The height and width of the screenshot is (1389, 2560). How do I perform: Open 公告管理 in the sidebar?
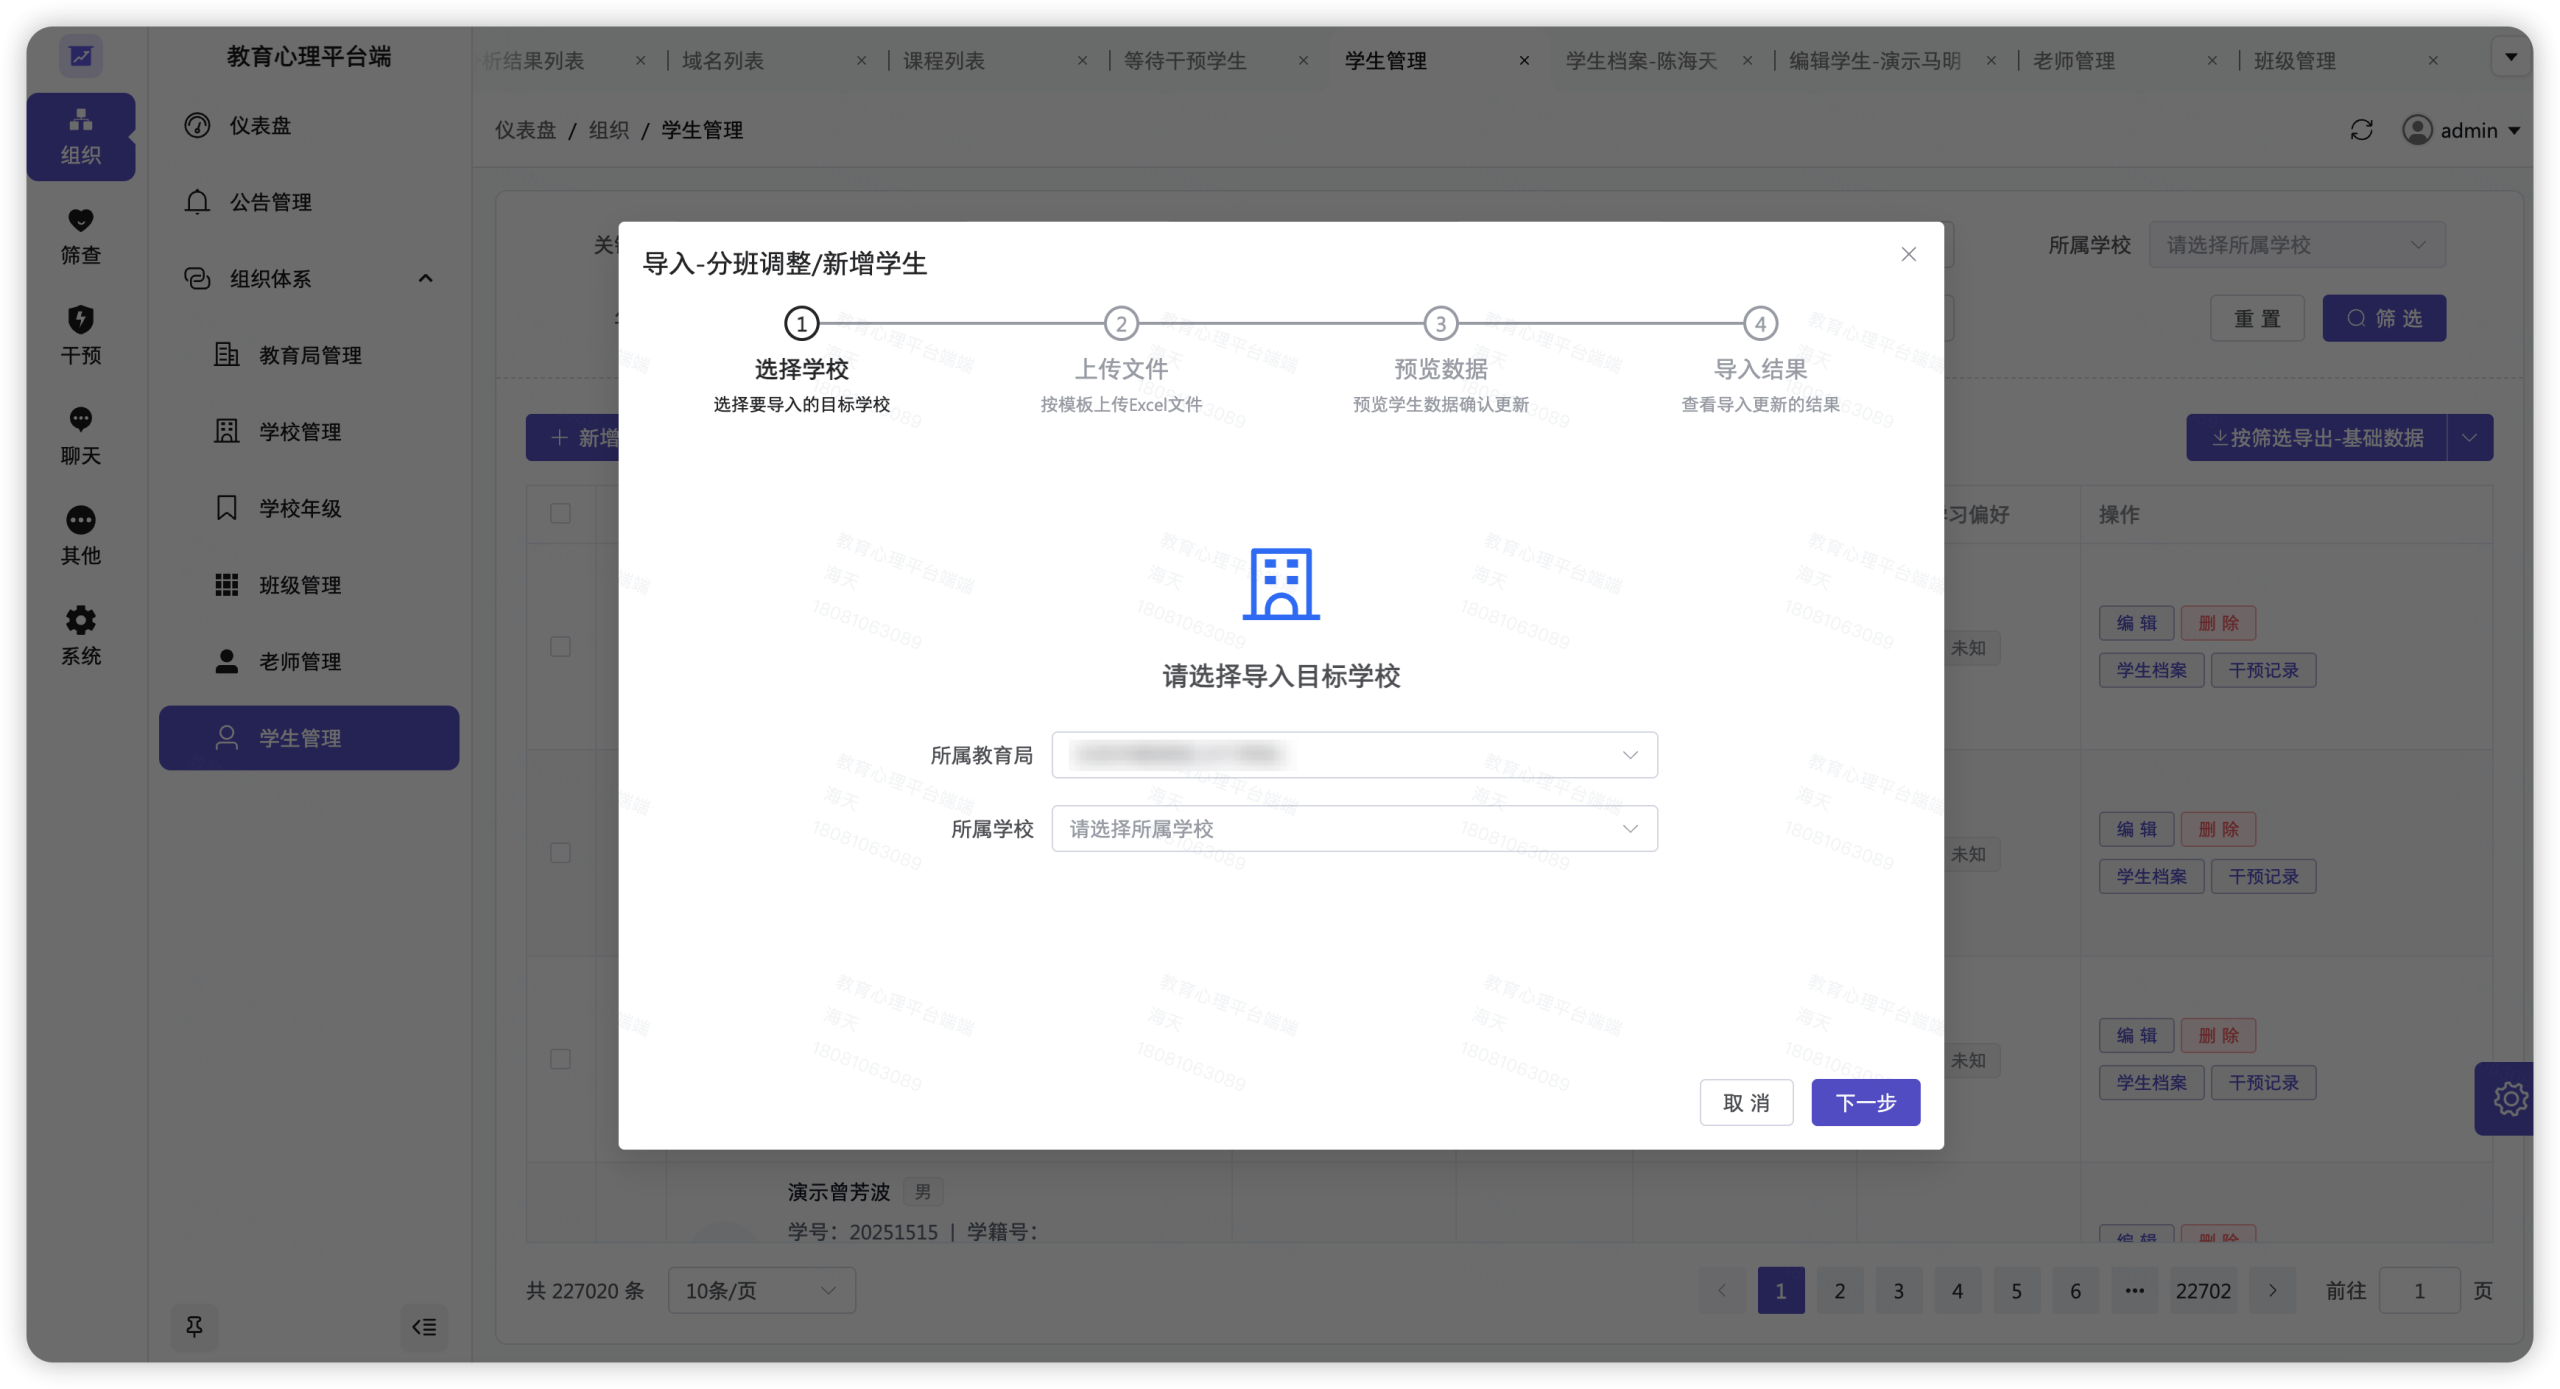pos(308,202)
